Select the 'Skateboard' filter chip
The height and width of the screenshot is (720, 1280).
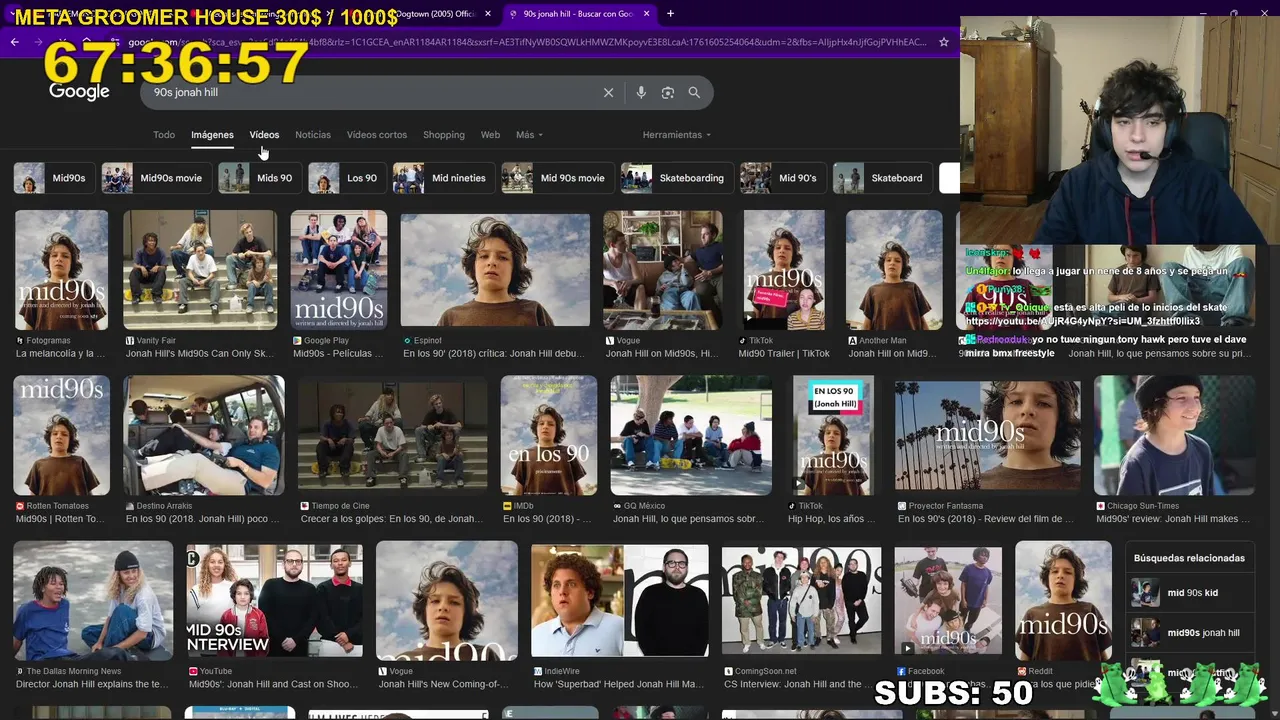click(881, 178)
